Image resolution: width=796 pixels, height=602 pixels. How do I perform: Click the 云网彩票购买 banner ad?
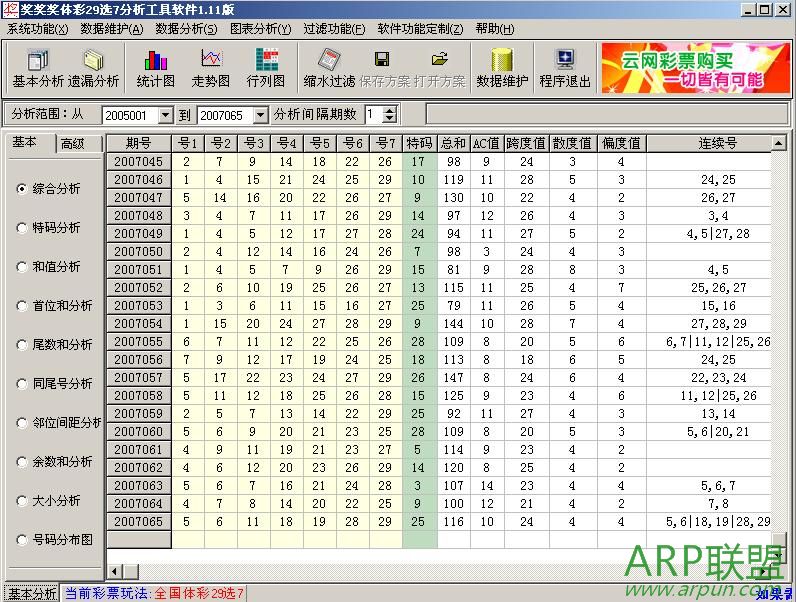coord(694,68)
